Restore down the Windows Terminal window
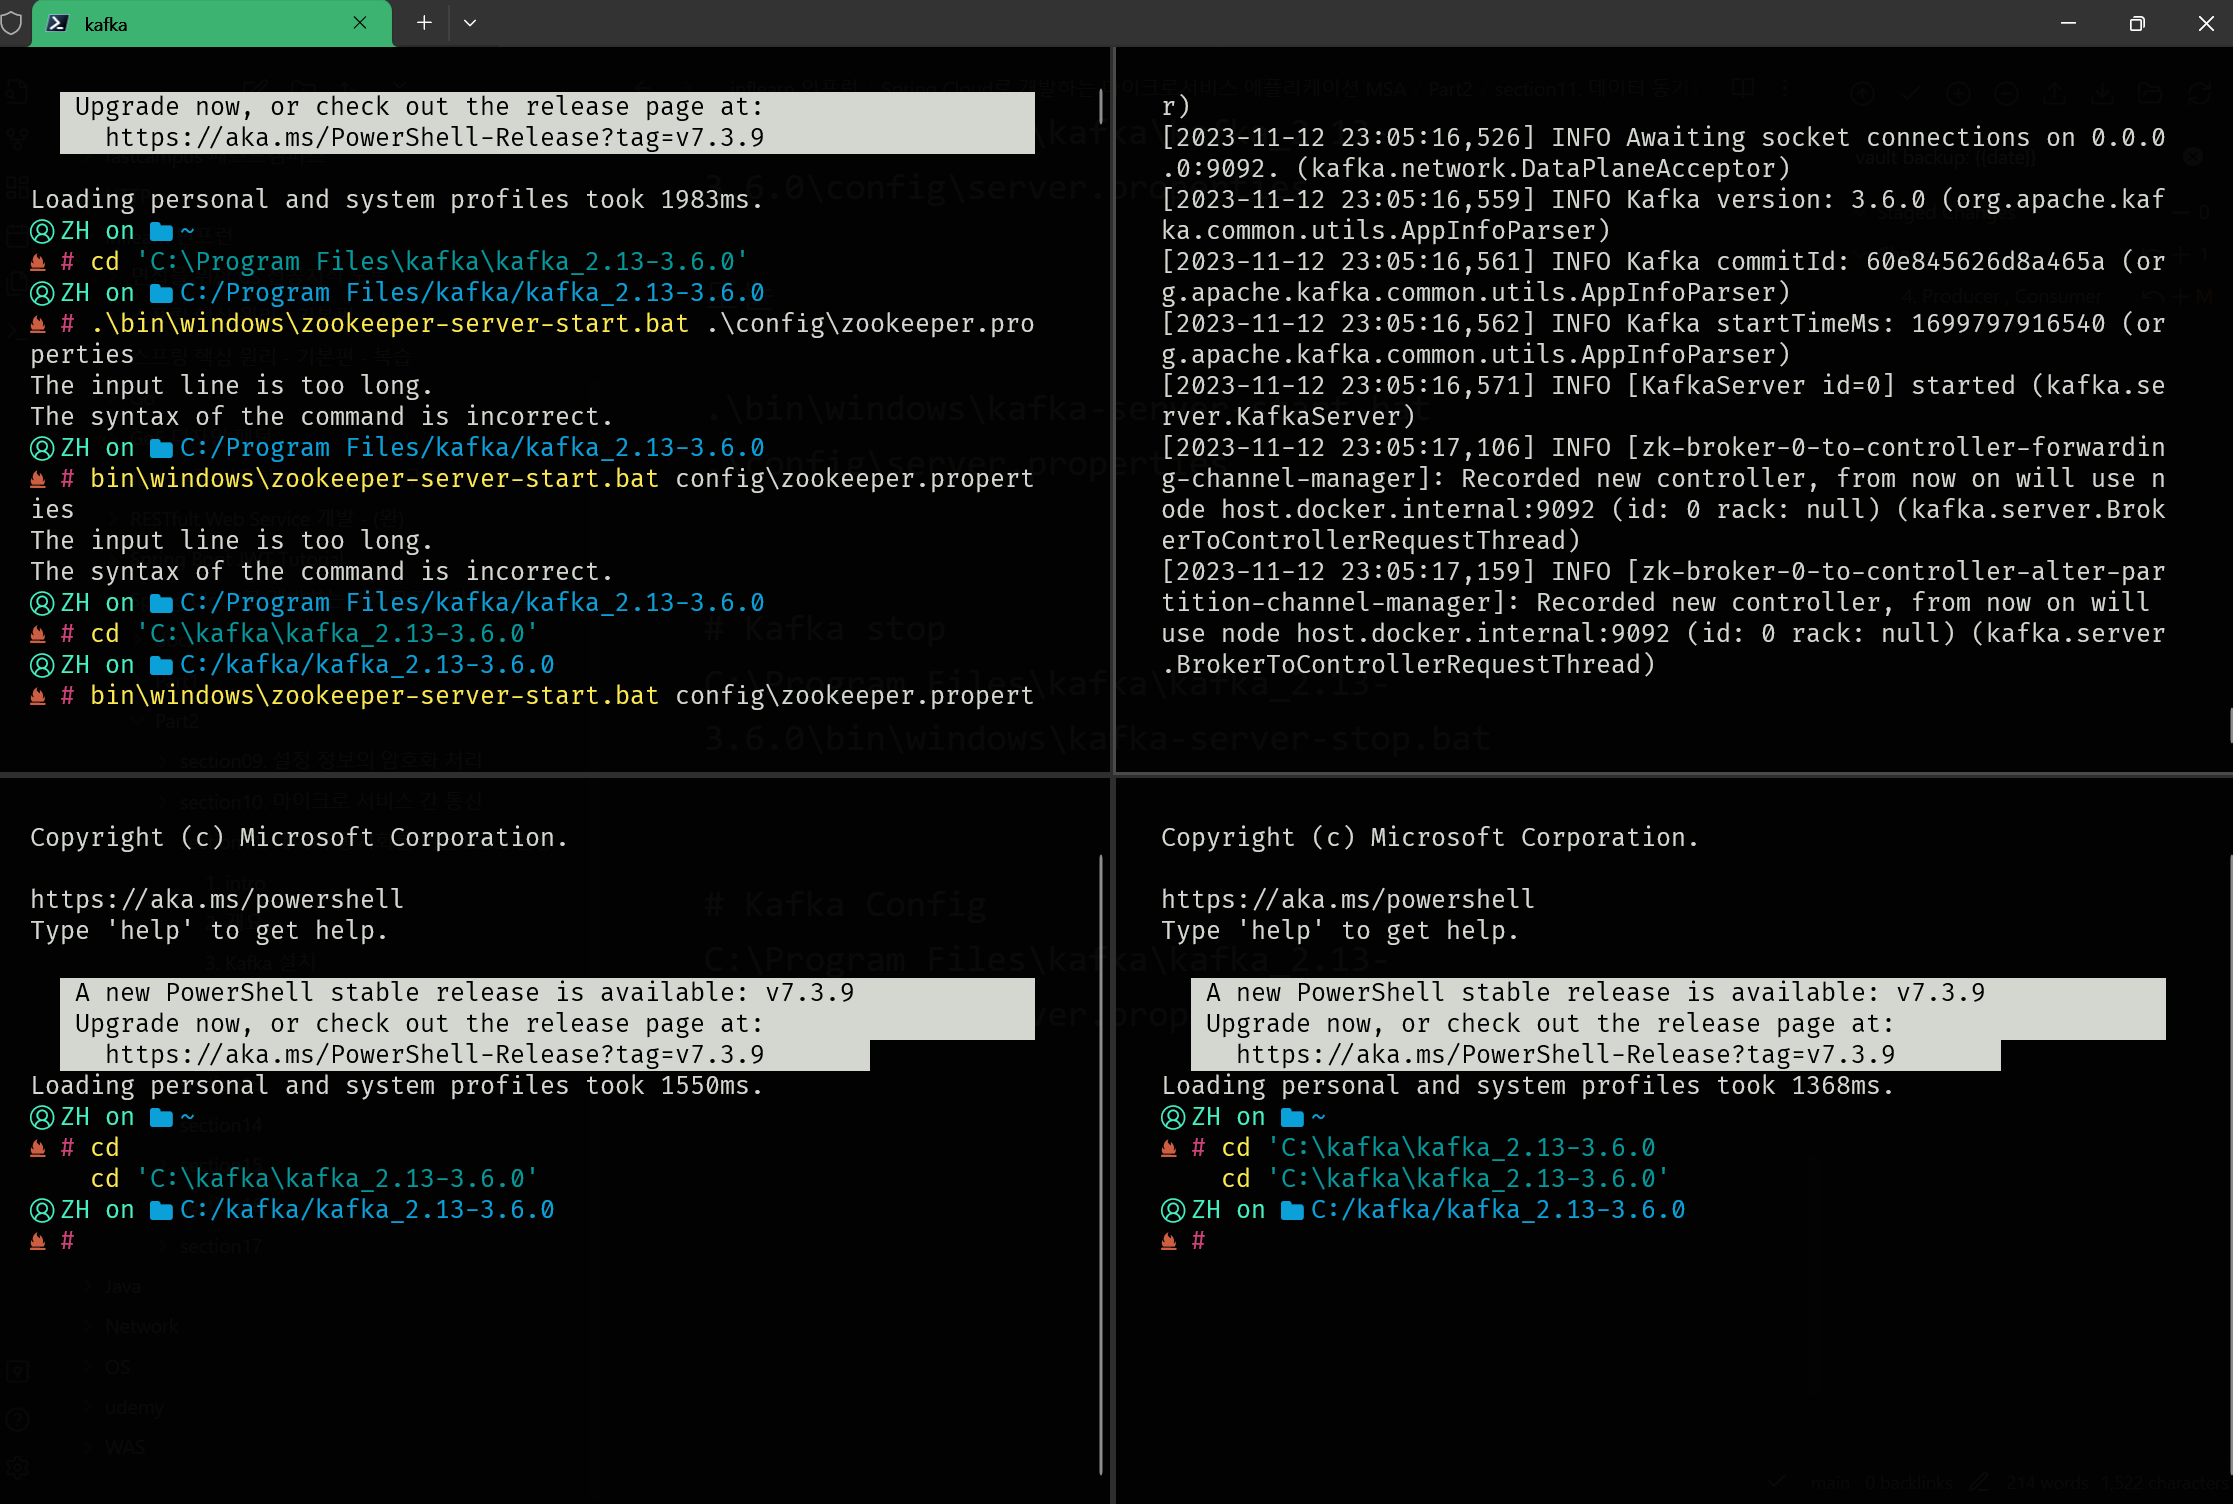 point(2137,23)
